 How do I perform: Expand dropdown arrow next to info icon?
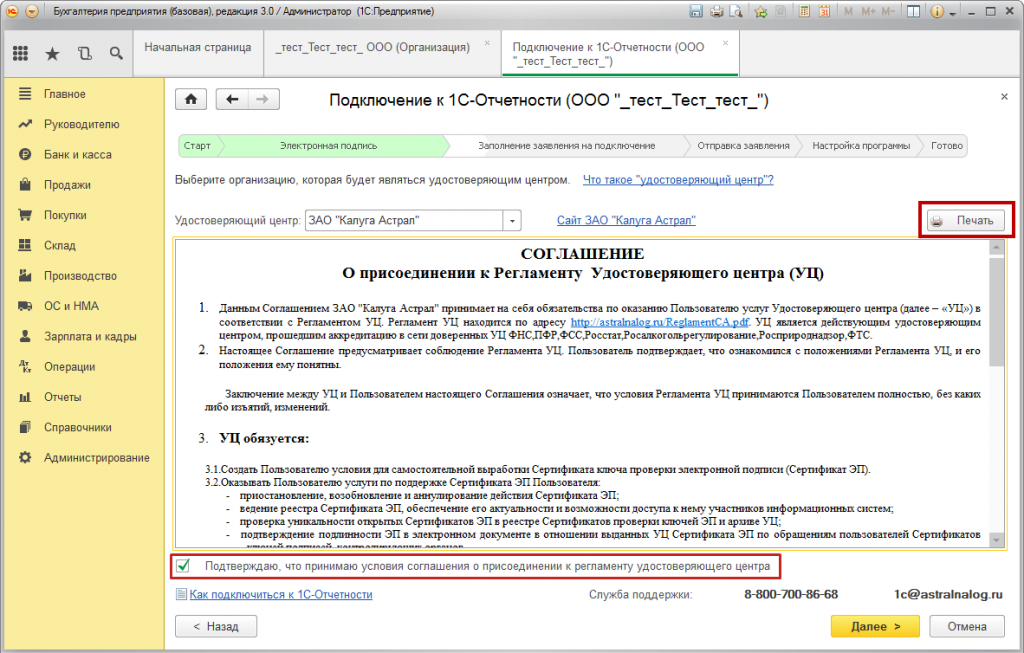(953, 12)
